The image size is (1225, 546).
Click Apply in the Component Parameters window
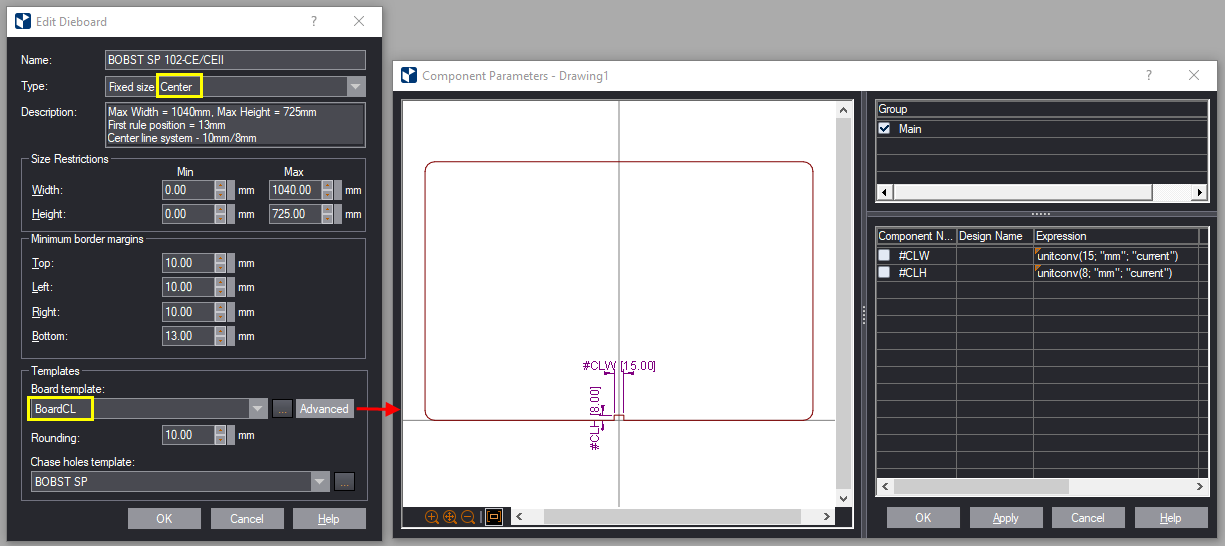(x=1006, y=518)
